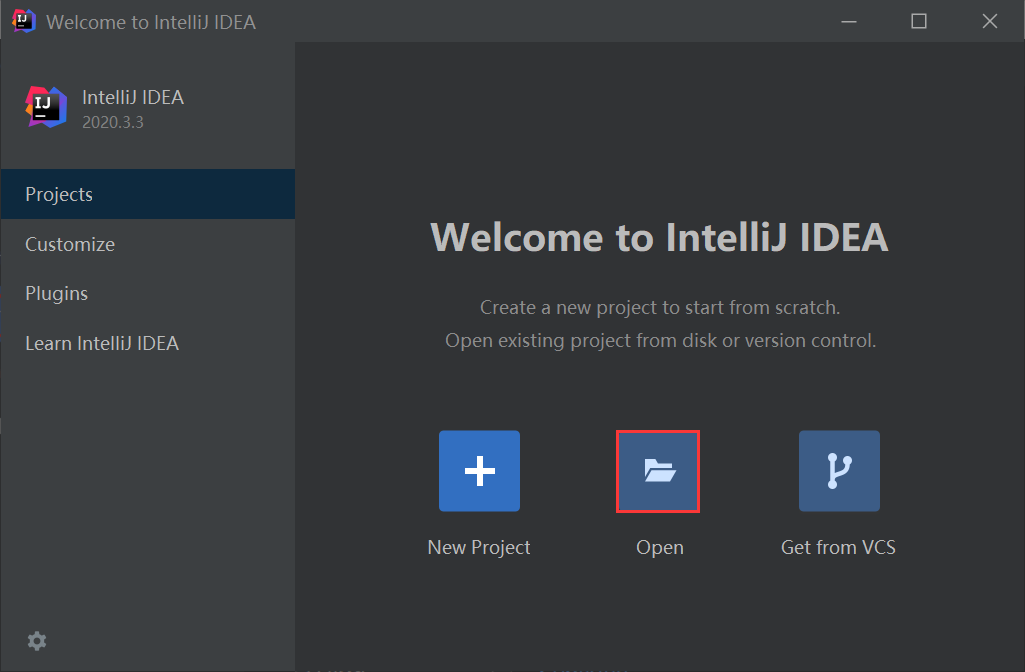
Task: Maximize the welcome window
Action: coord(919,21)
